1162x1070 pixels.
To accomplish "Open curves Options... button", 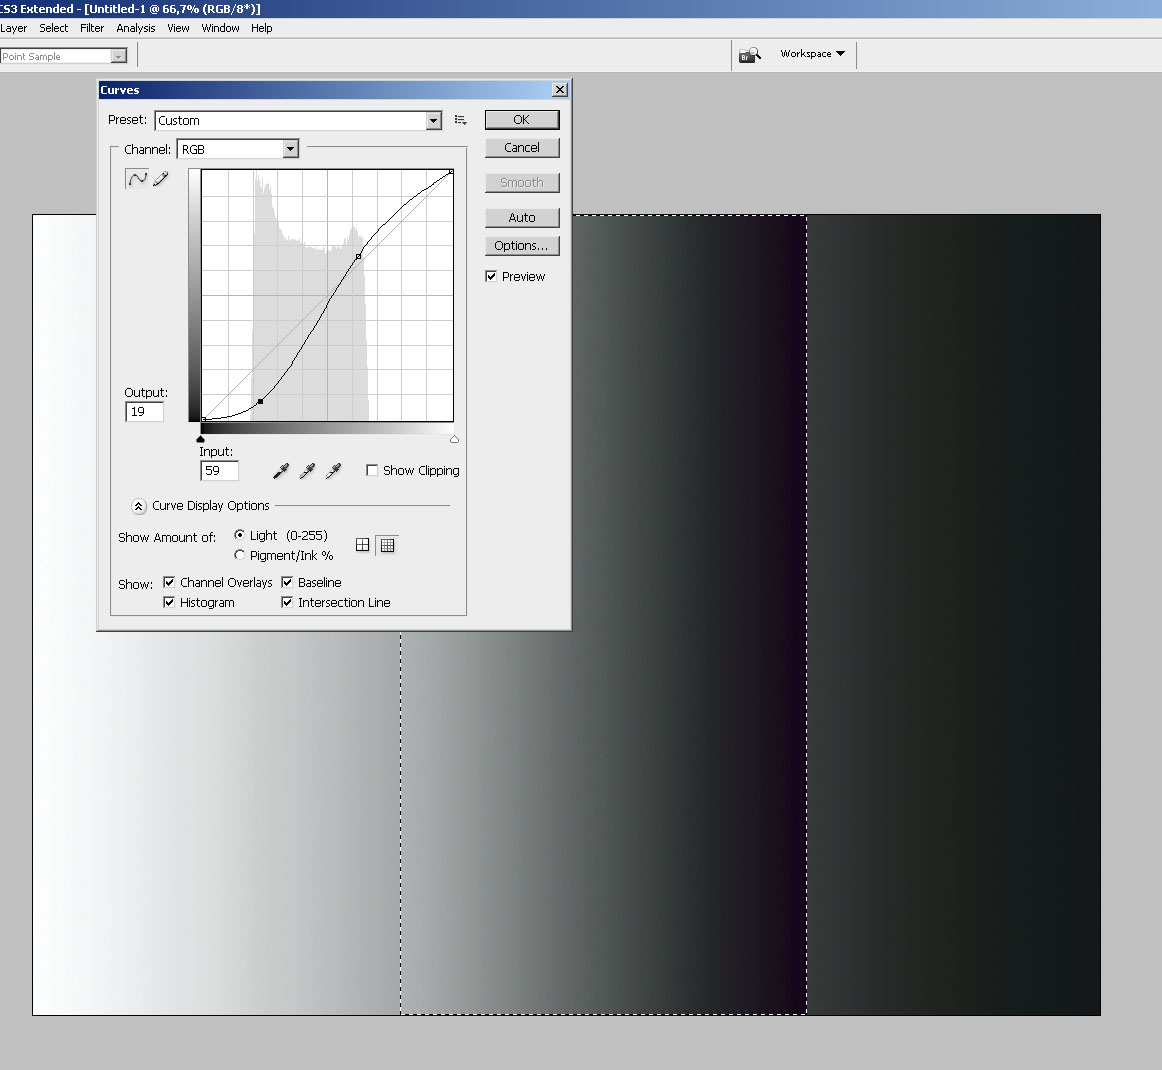I will pyautogui.click(x=522, y=246).
